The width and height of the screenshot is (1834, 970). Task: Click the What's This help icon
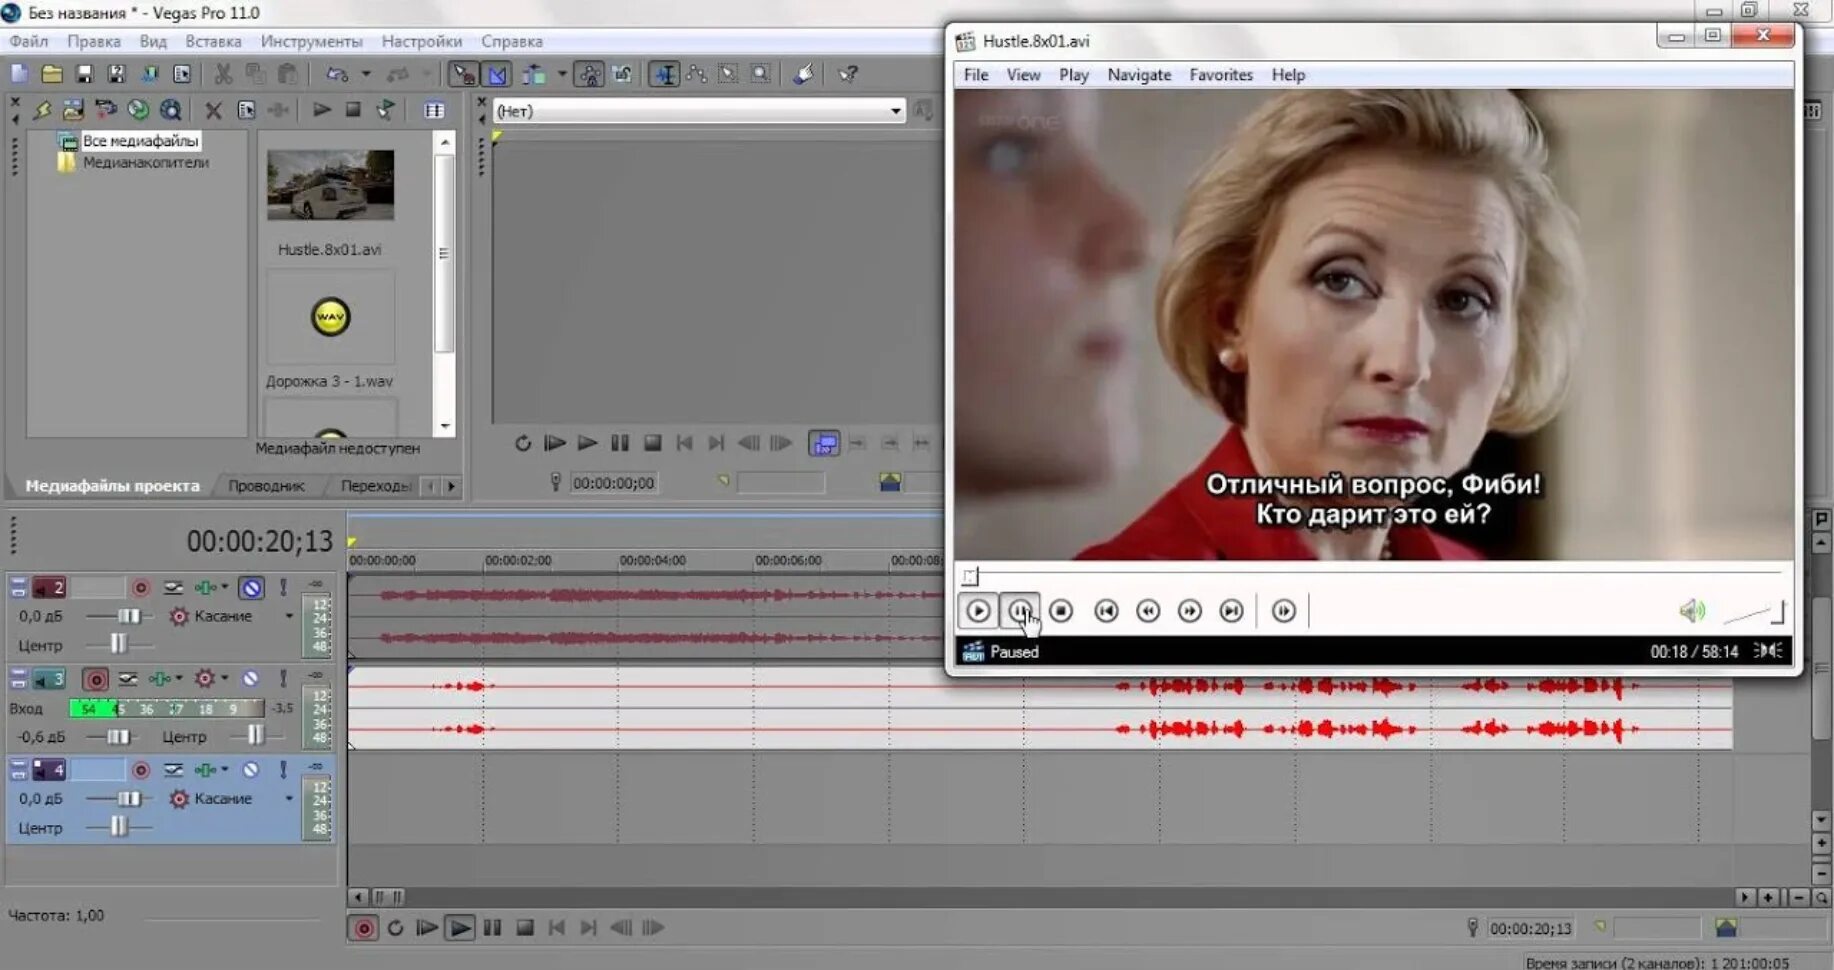848,74
